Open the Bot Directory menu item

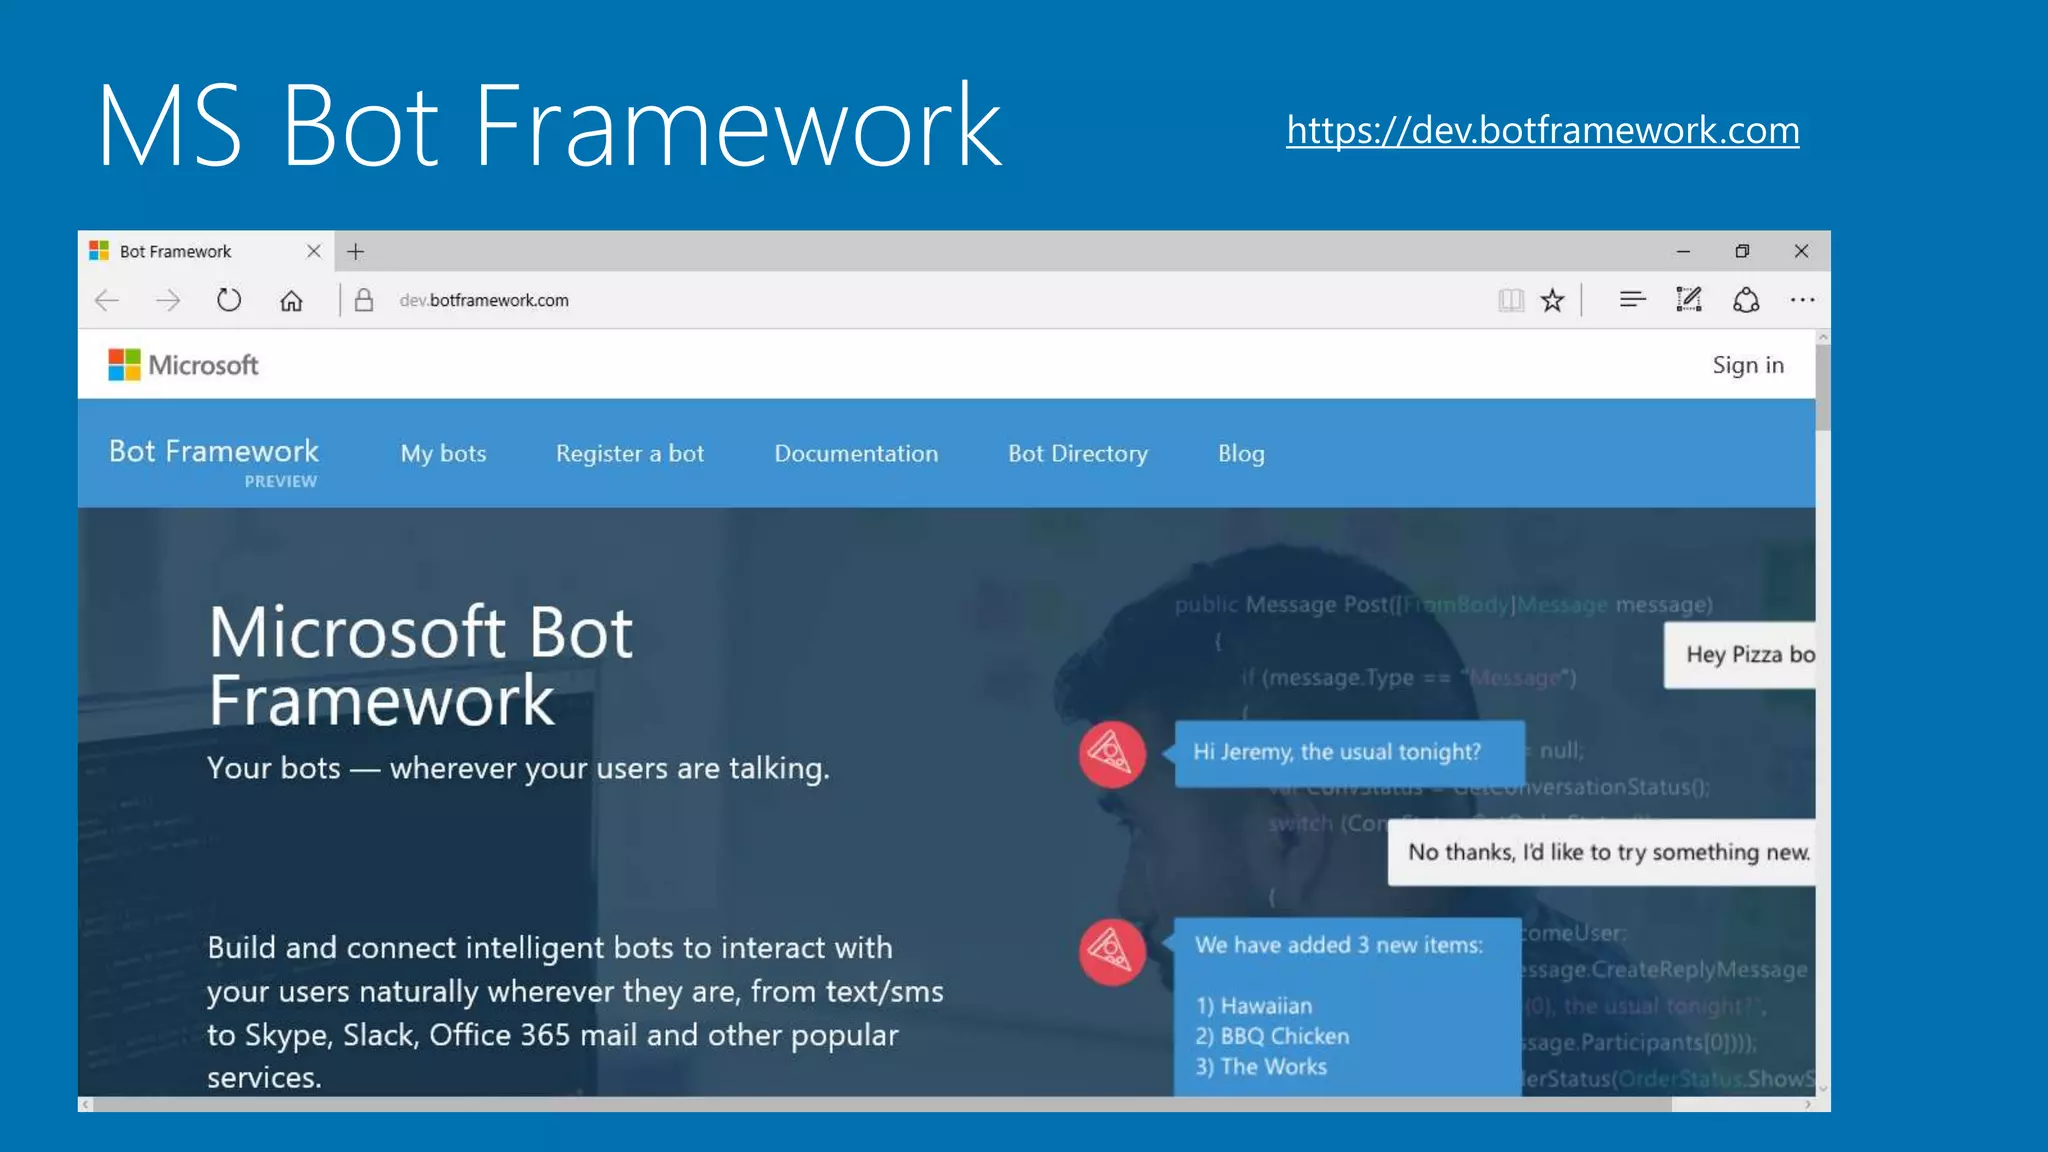coord(1078,453)
